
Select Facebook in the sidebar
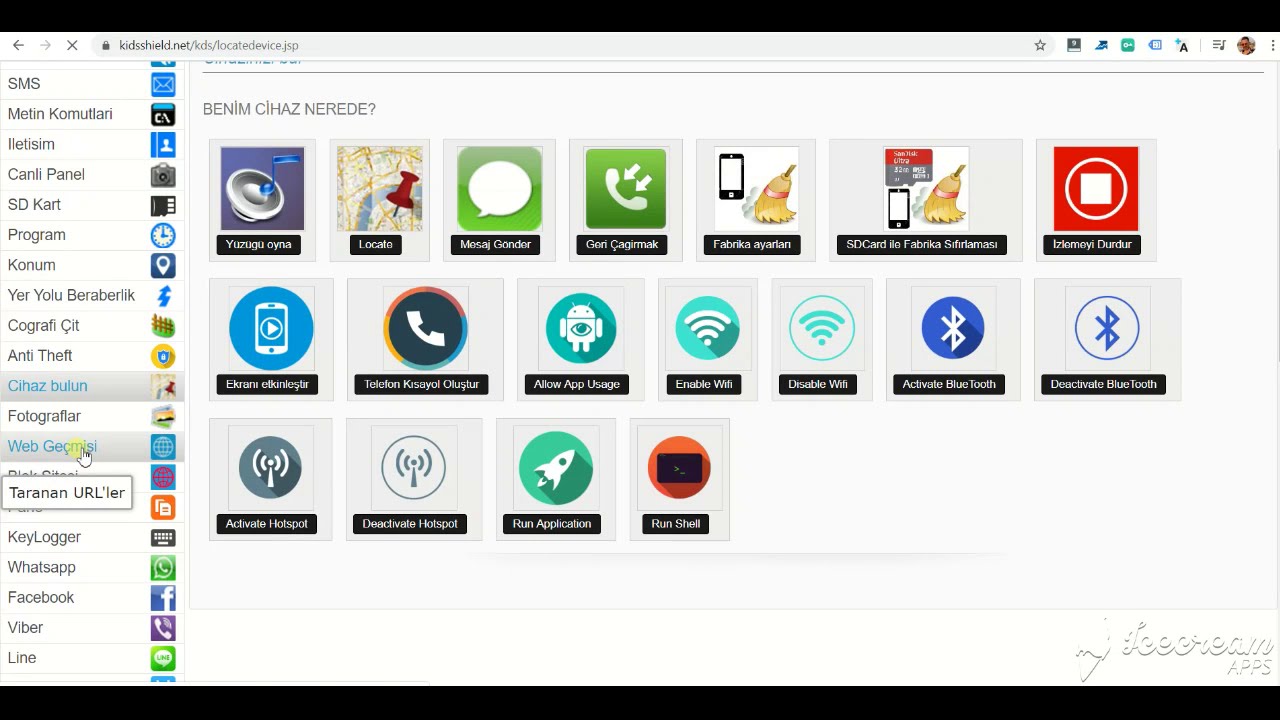click(x=92, y=597)
